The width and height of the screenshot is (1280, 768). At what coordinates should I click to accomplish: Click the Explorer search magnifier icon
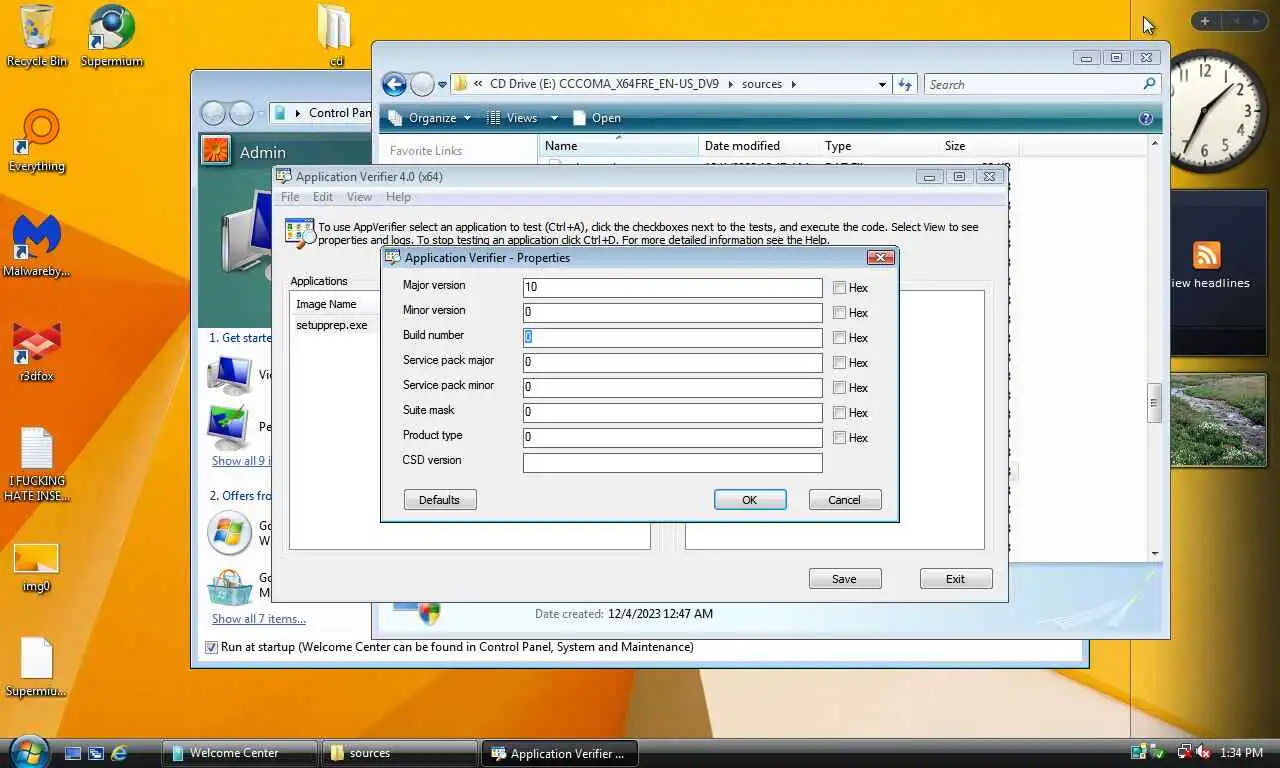(x=1149, y=84)
